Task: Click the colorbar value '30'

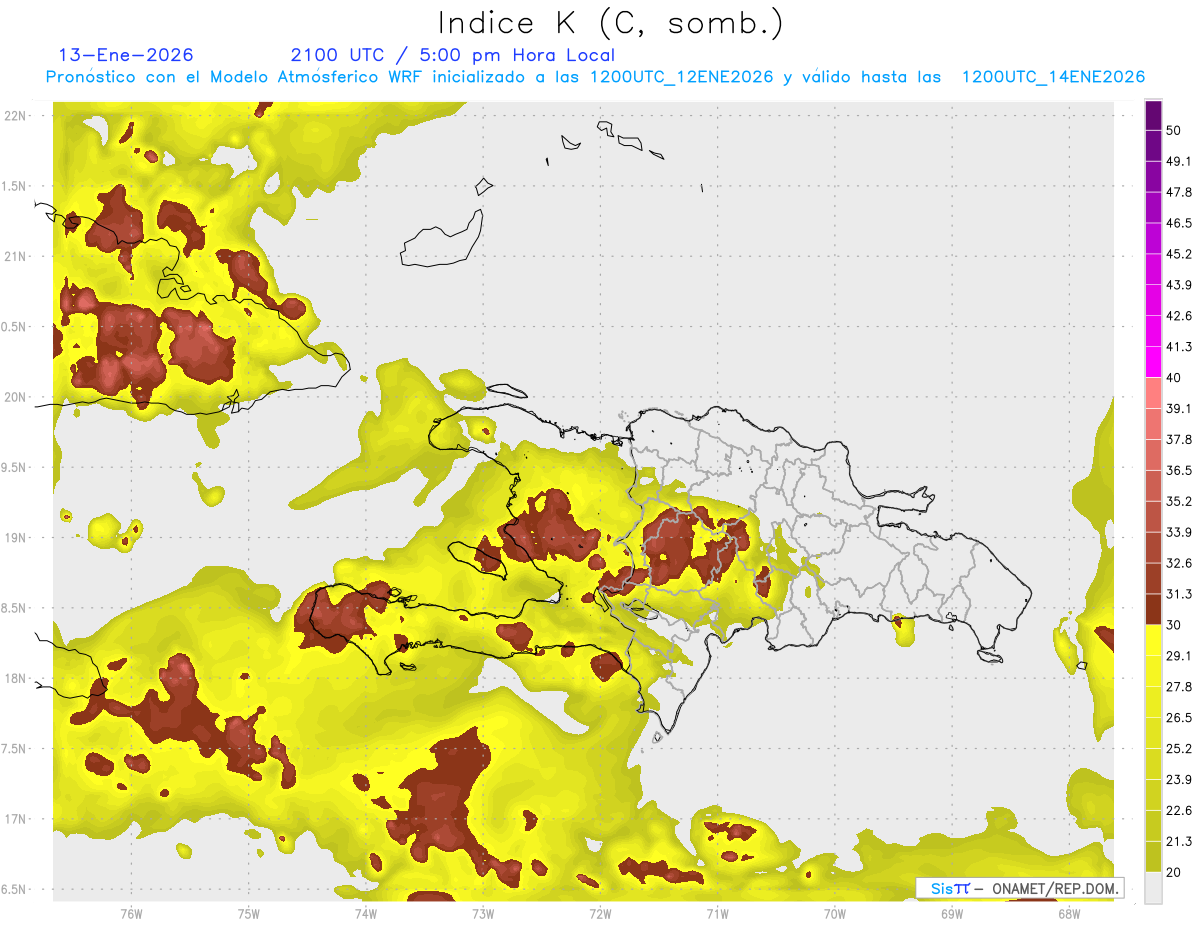Action: point(1174,625)
